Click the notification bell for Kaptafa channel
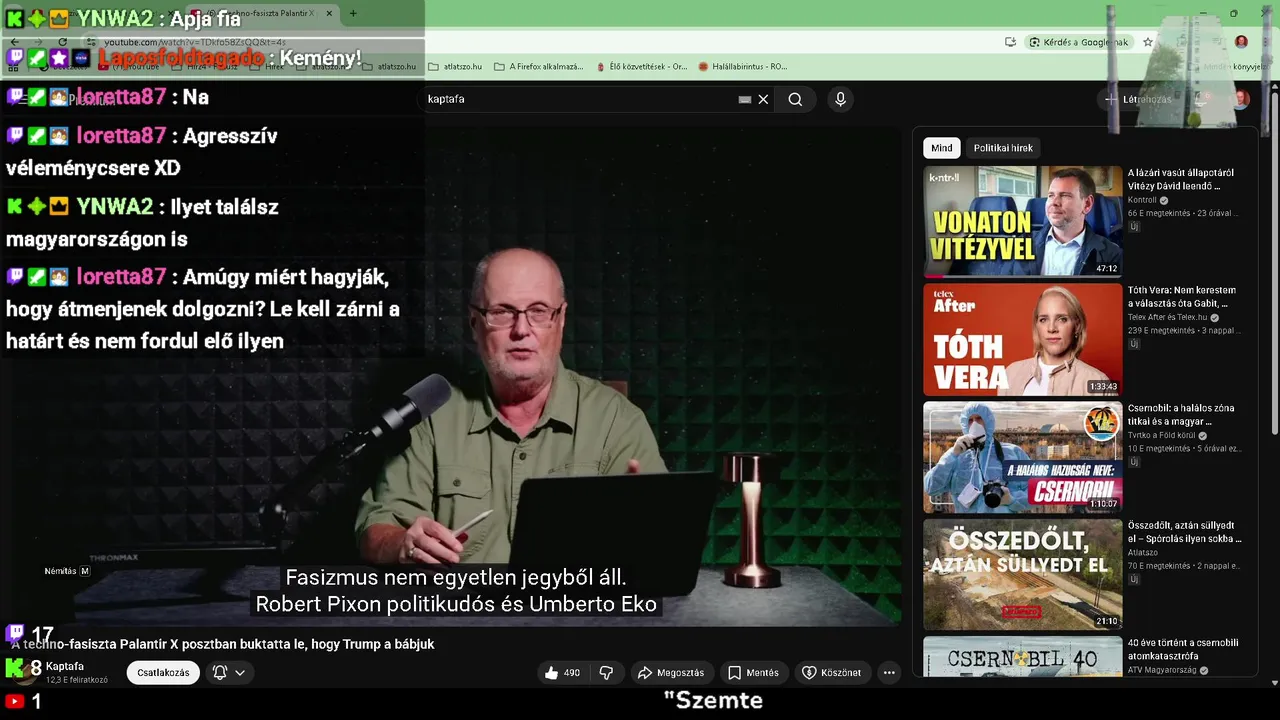 click(220, 673)
